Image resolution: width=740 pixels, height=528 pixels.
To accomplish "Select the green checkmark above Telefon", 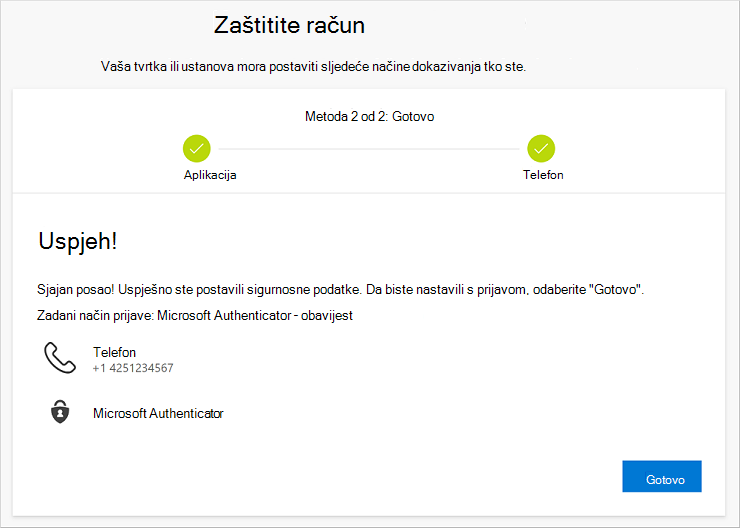I will click(541, 149).
